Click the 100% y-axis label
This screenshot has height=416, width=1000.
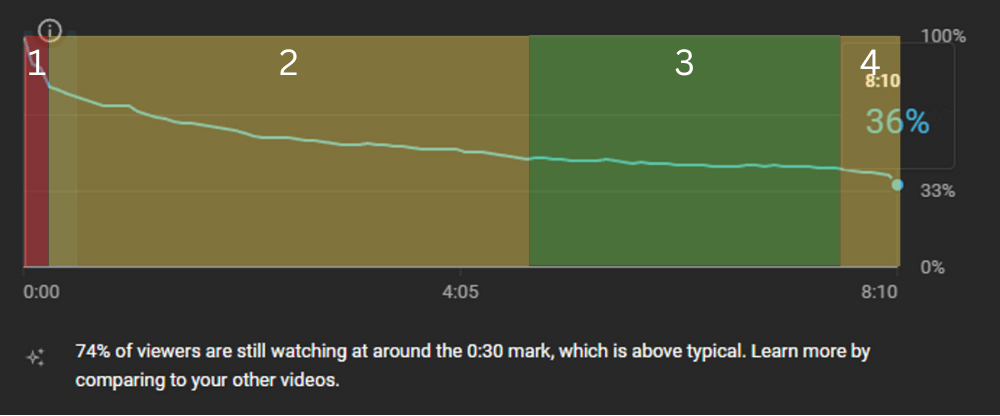[944, 36]
